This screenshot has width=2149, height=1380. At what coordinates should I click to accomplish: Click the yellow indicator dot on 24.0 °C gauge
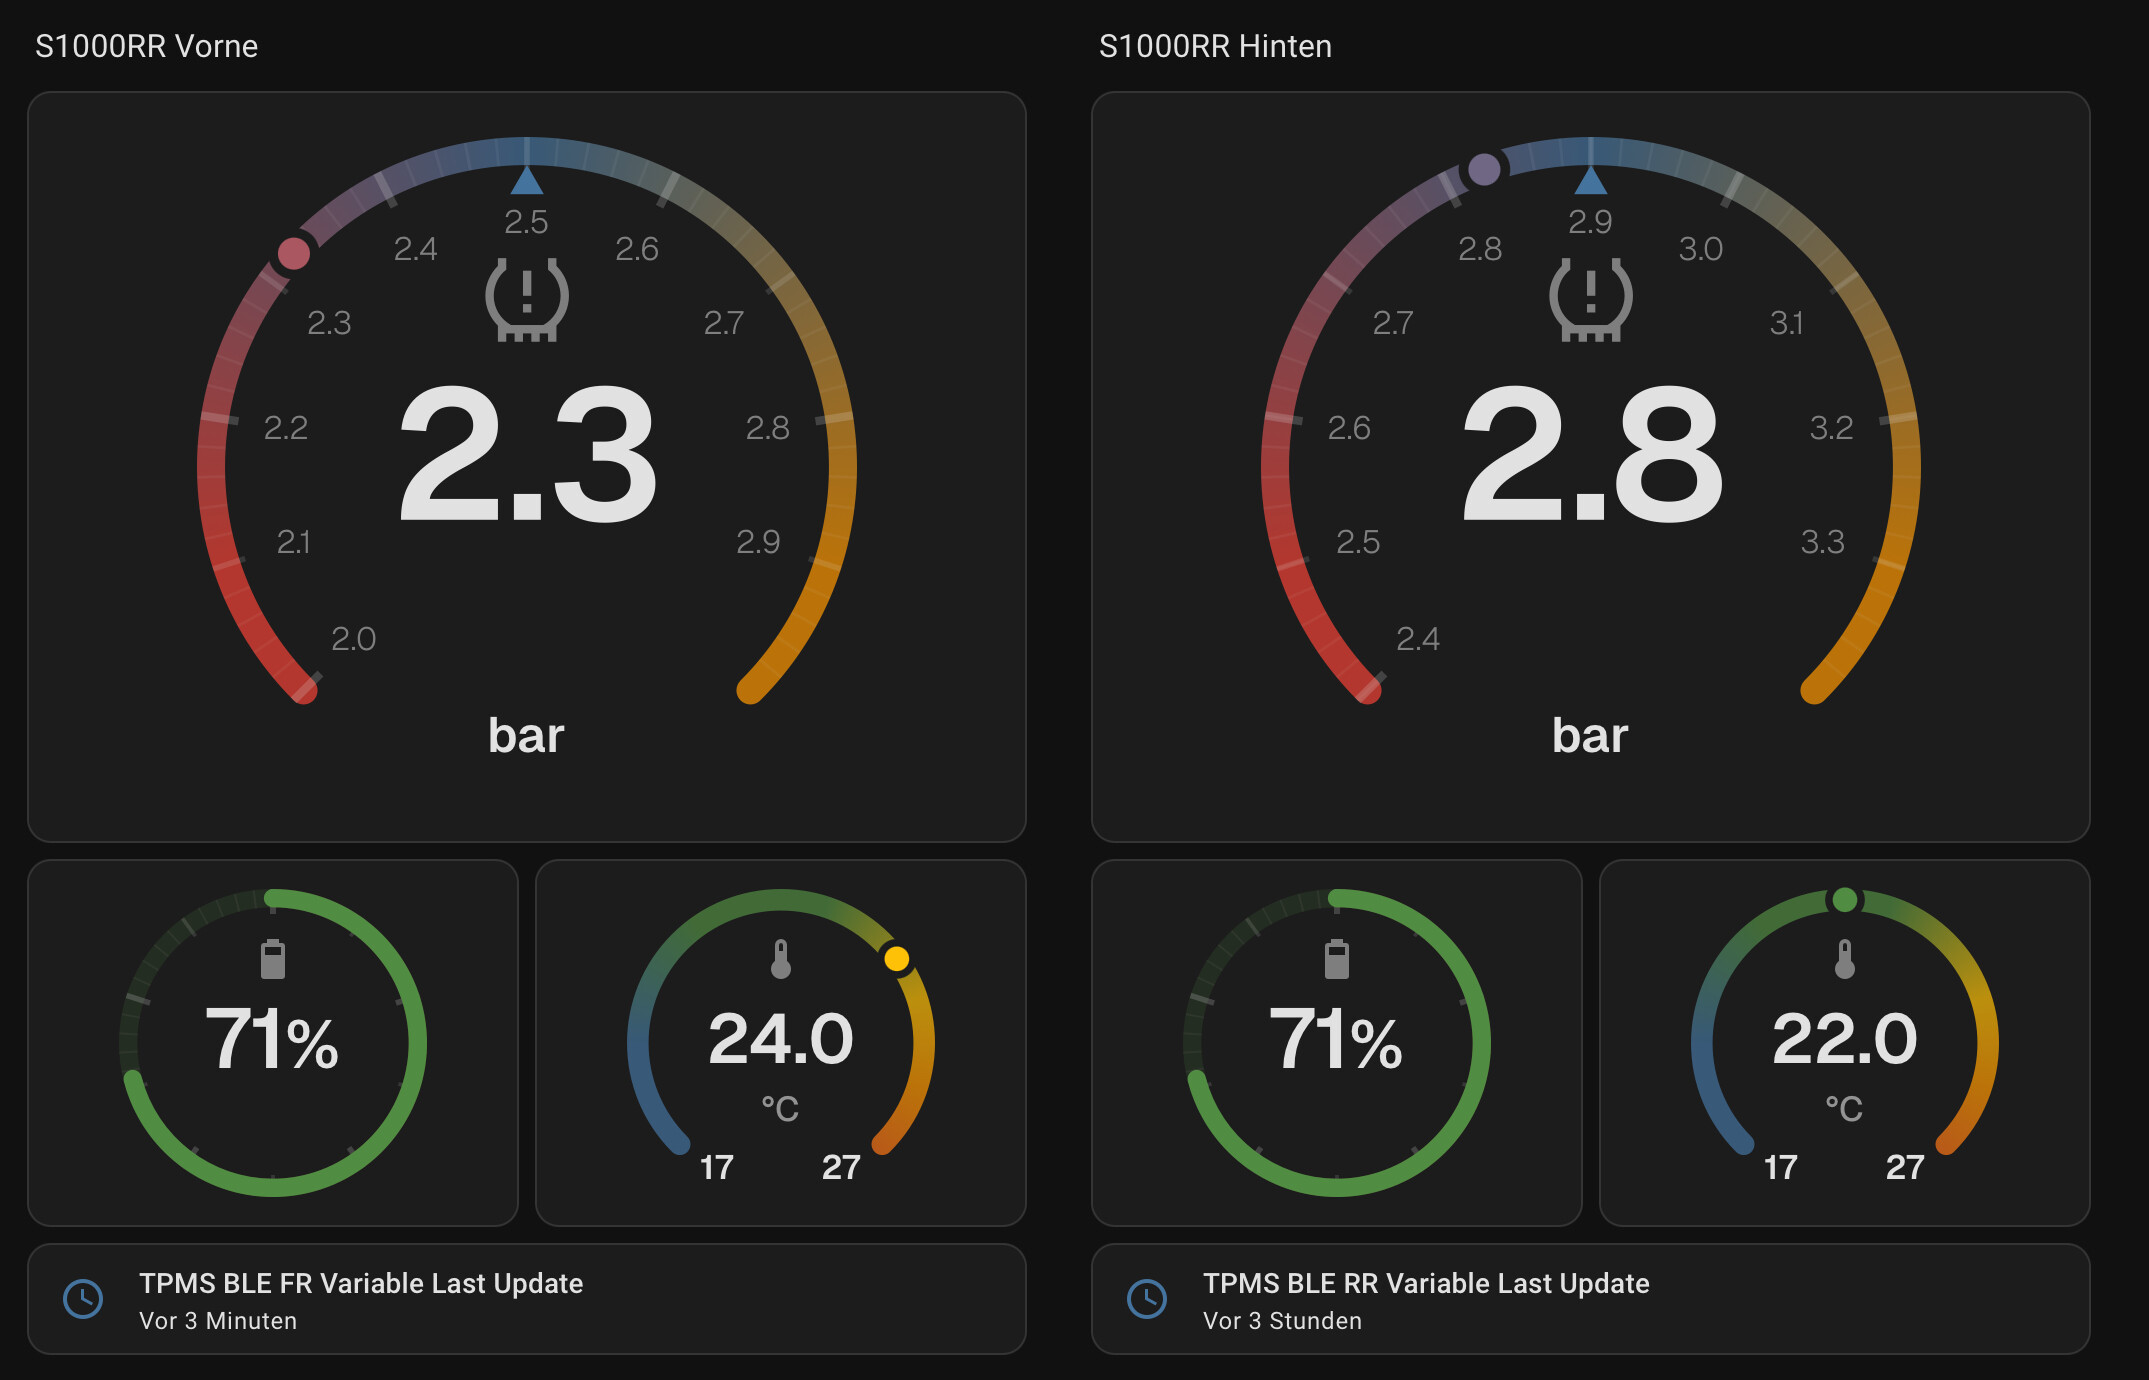point(897,959)
